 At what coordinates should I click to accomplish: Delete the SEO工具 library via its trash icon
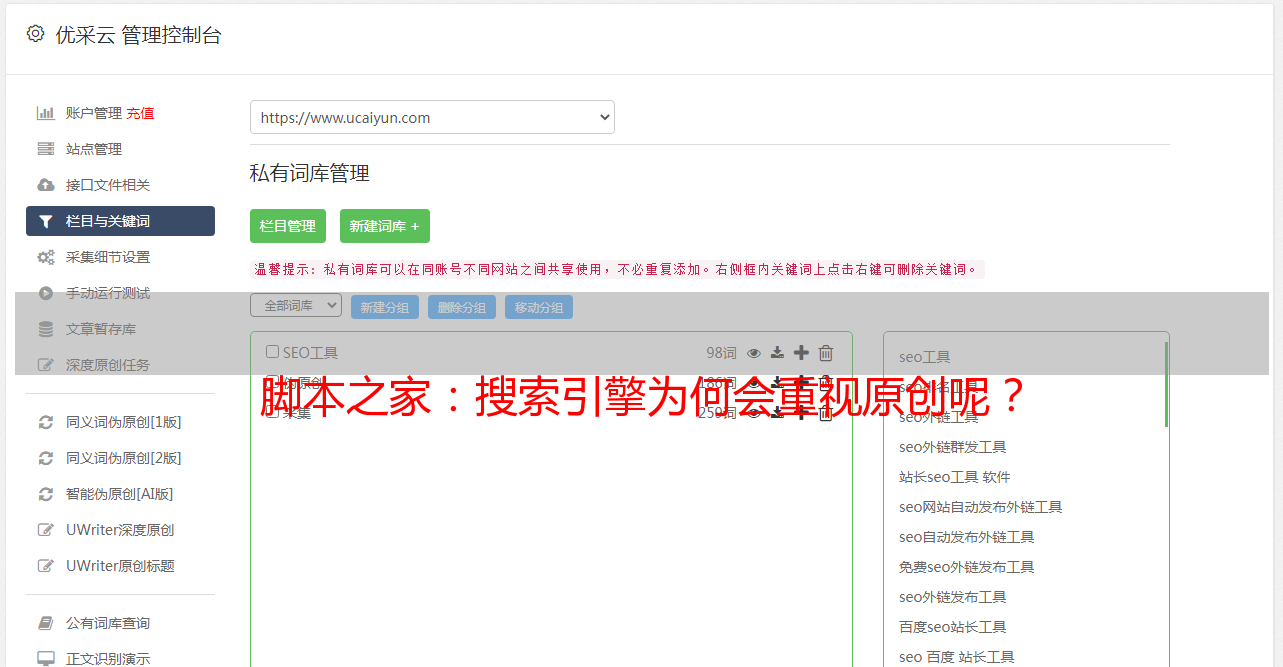[826, 353]
